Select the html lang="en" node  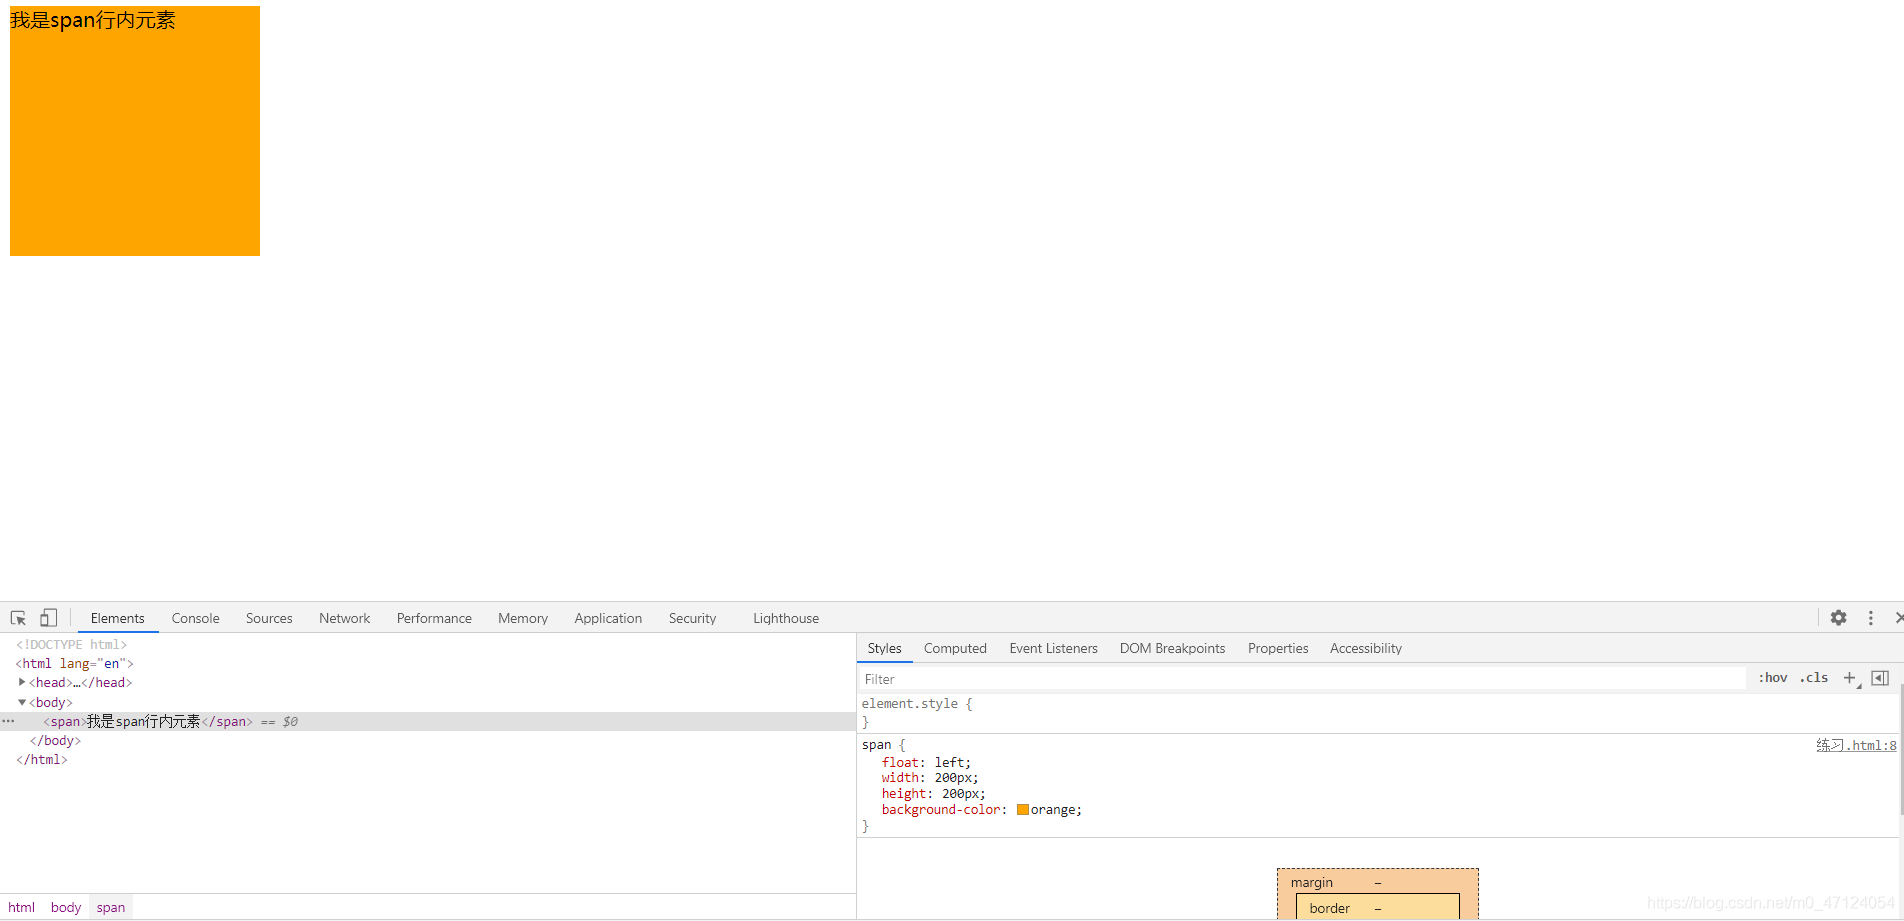coord(74,663)
